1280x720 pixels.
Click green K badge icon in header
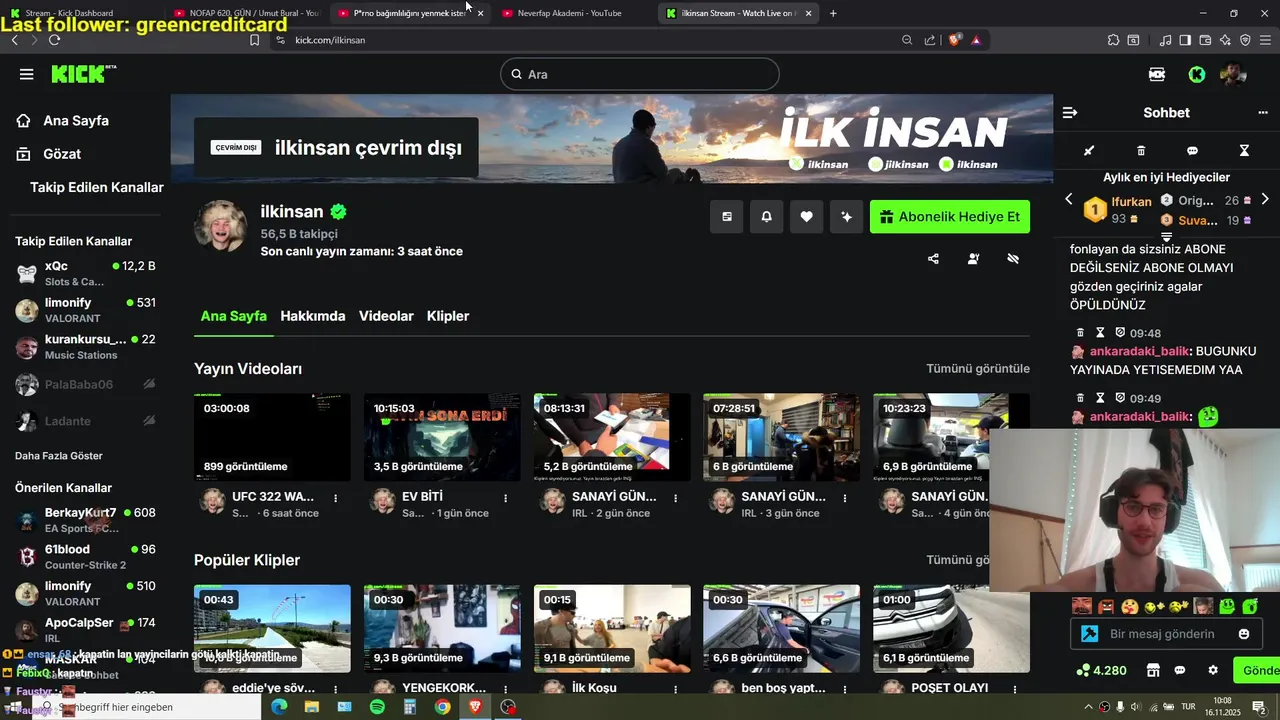click(1197, 74)
